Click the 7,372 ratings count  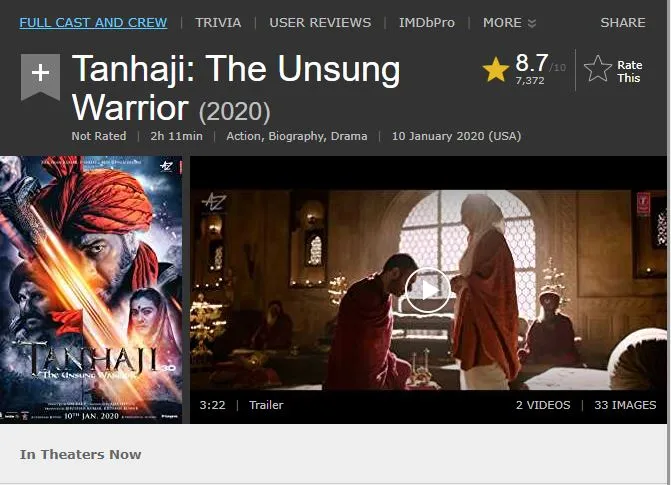pyautogui.click(x=530, y=80)
